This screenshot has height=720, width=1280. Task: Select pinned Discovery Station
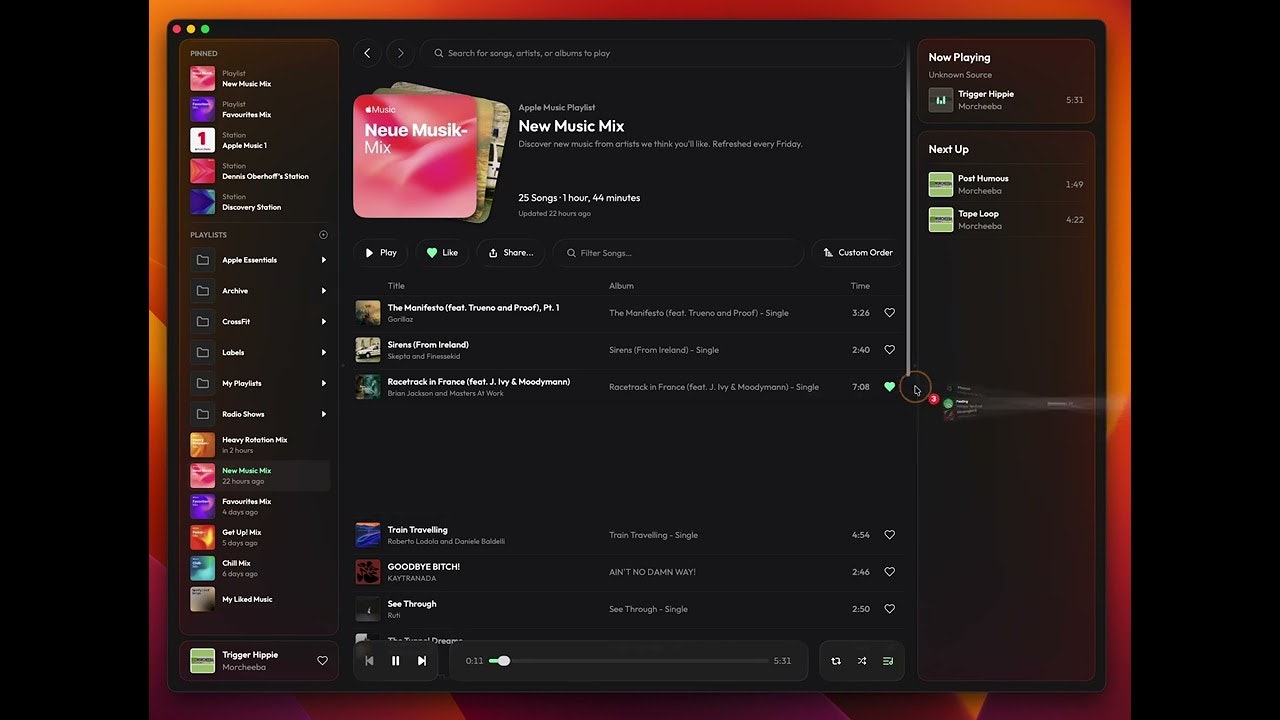(x=251, y=202)
